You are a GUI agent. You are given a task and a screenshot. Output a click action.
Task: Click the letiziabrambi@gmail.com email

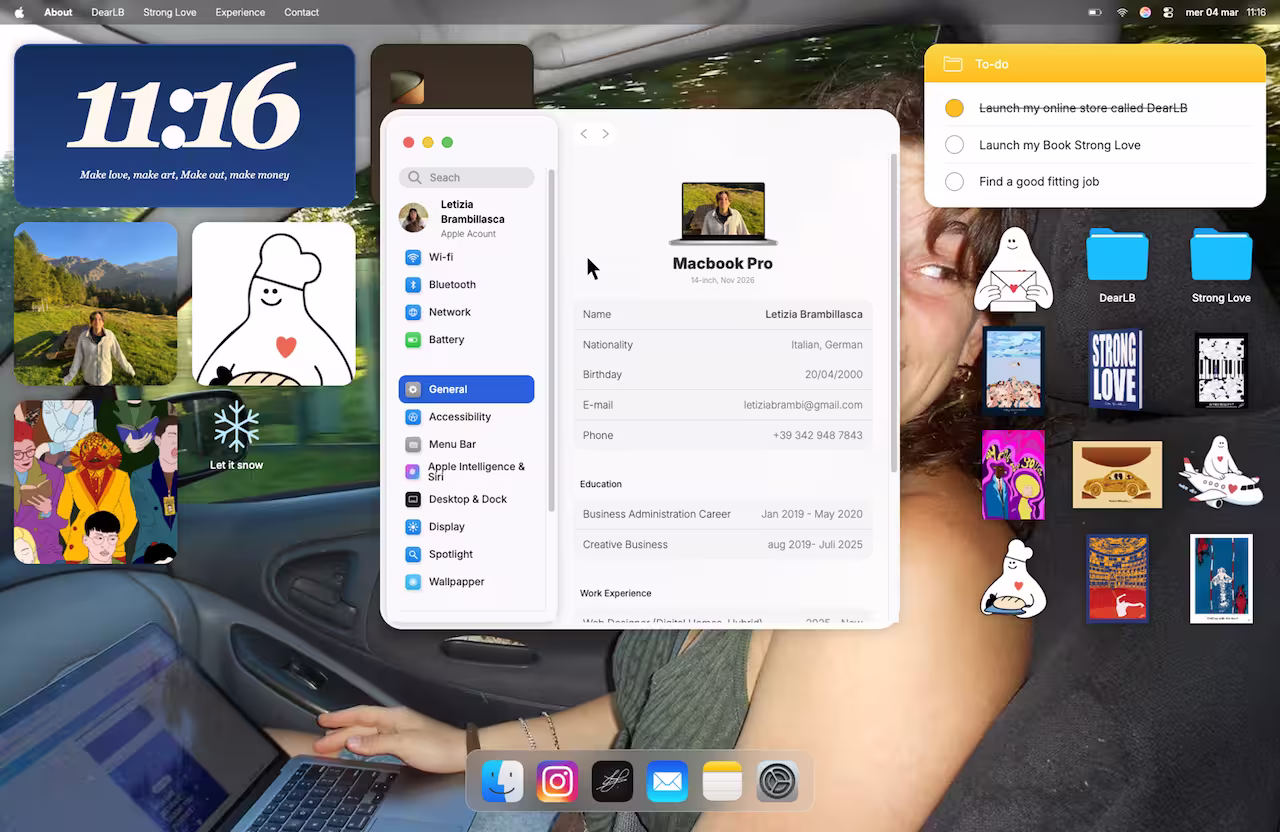[803, 405]
